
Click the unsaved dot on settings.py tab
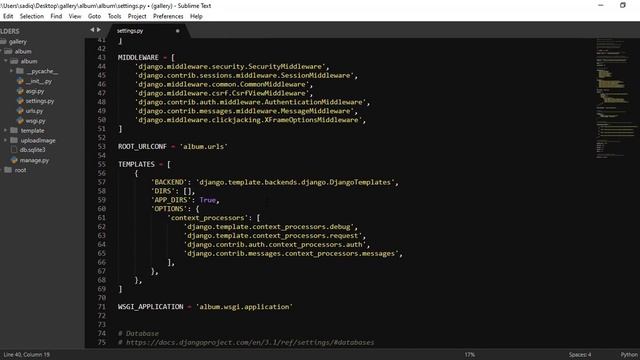pos(178,31)
